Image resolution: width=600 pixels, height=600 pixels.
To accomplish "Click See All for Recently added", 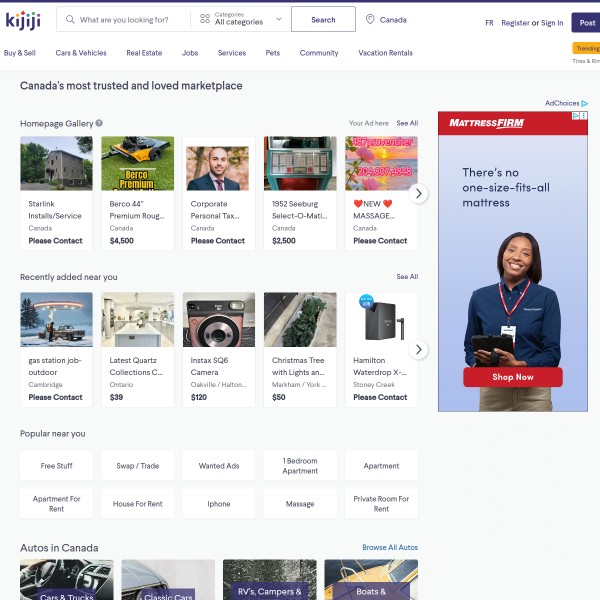I will pos(407,276).
